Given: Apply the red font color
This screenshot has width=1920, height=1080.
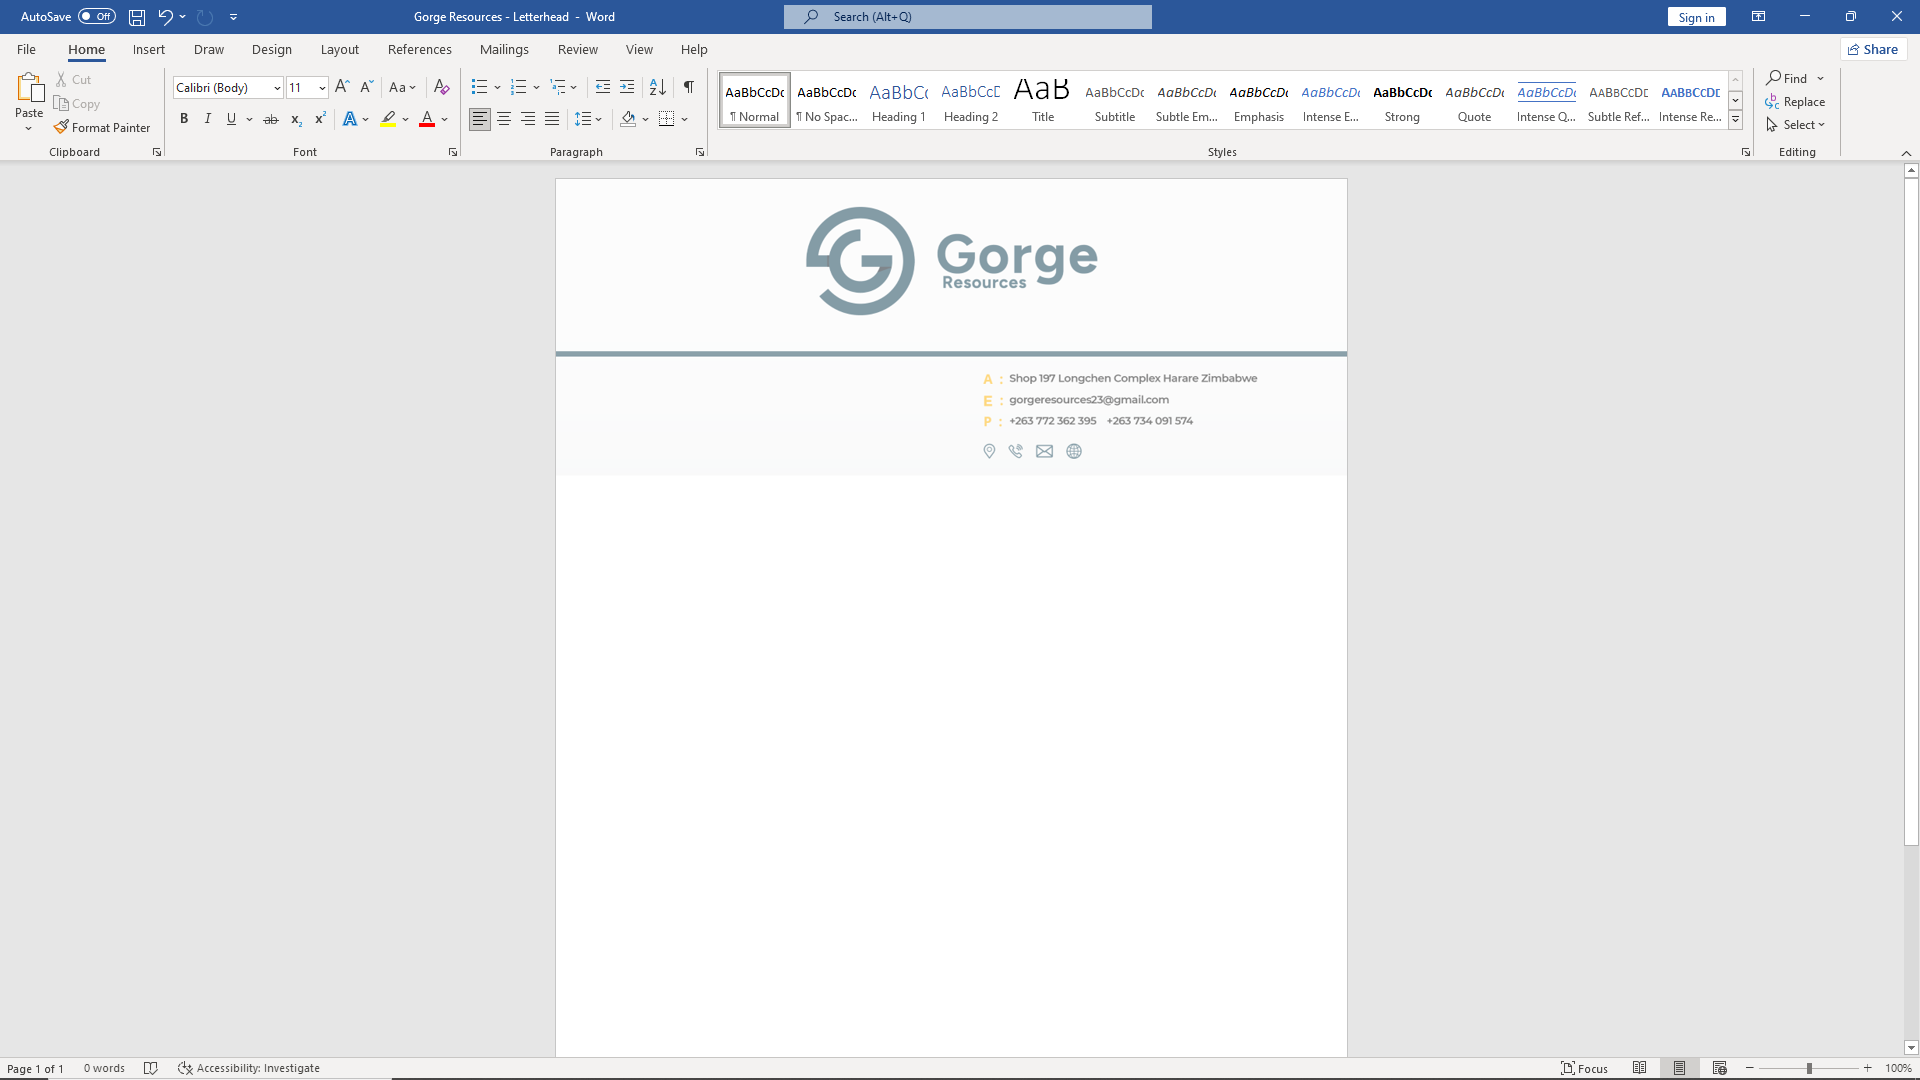Looking at the screenshot, I should pyautogui.click(x=427, y=119).
